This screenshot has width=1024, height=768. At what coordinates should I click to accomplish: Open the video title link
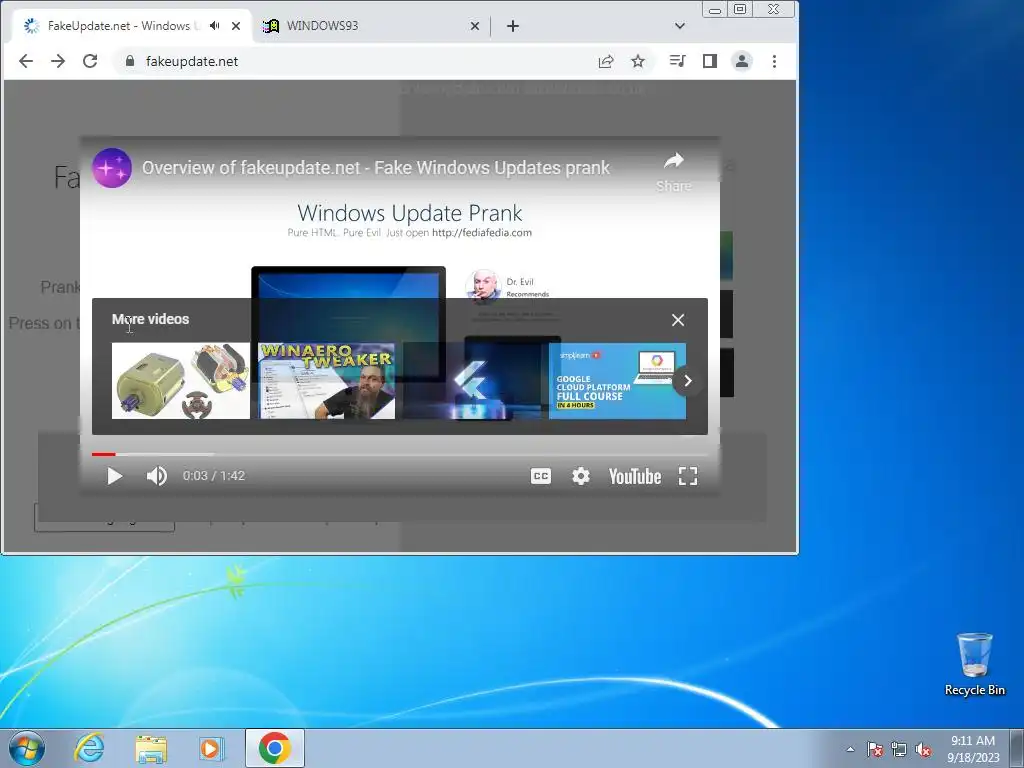[376, 168]
